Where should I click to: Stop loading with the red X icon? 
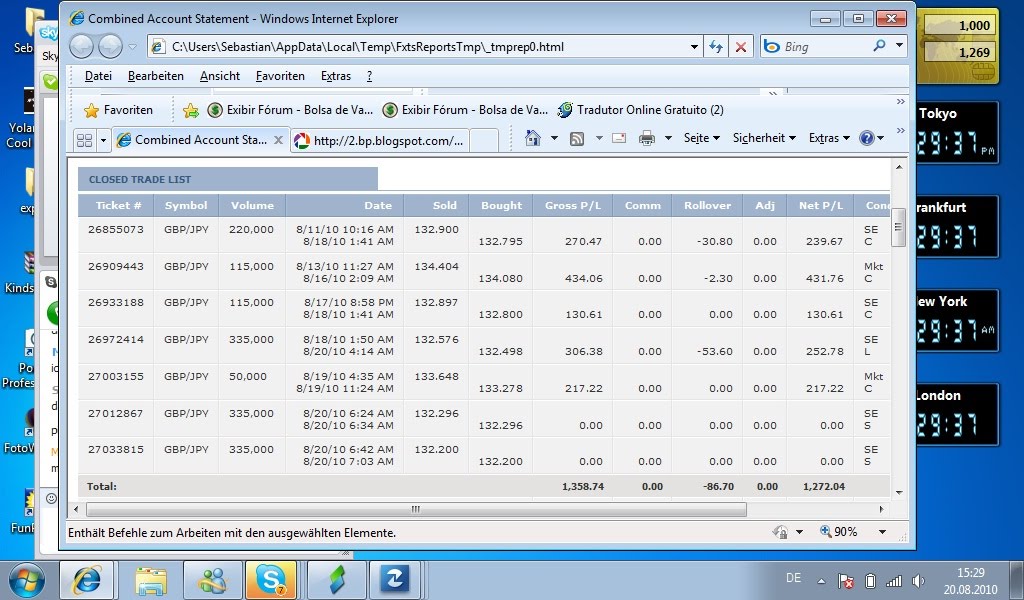pyautogui.click(x=741, y=47)
